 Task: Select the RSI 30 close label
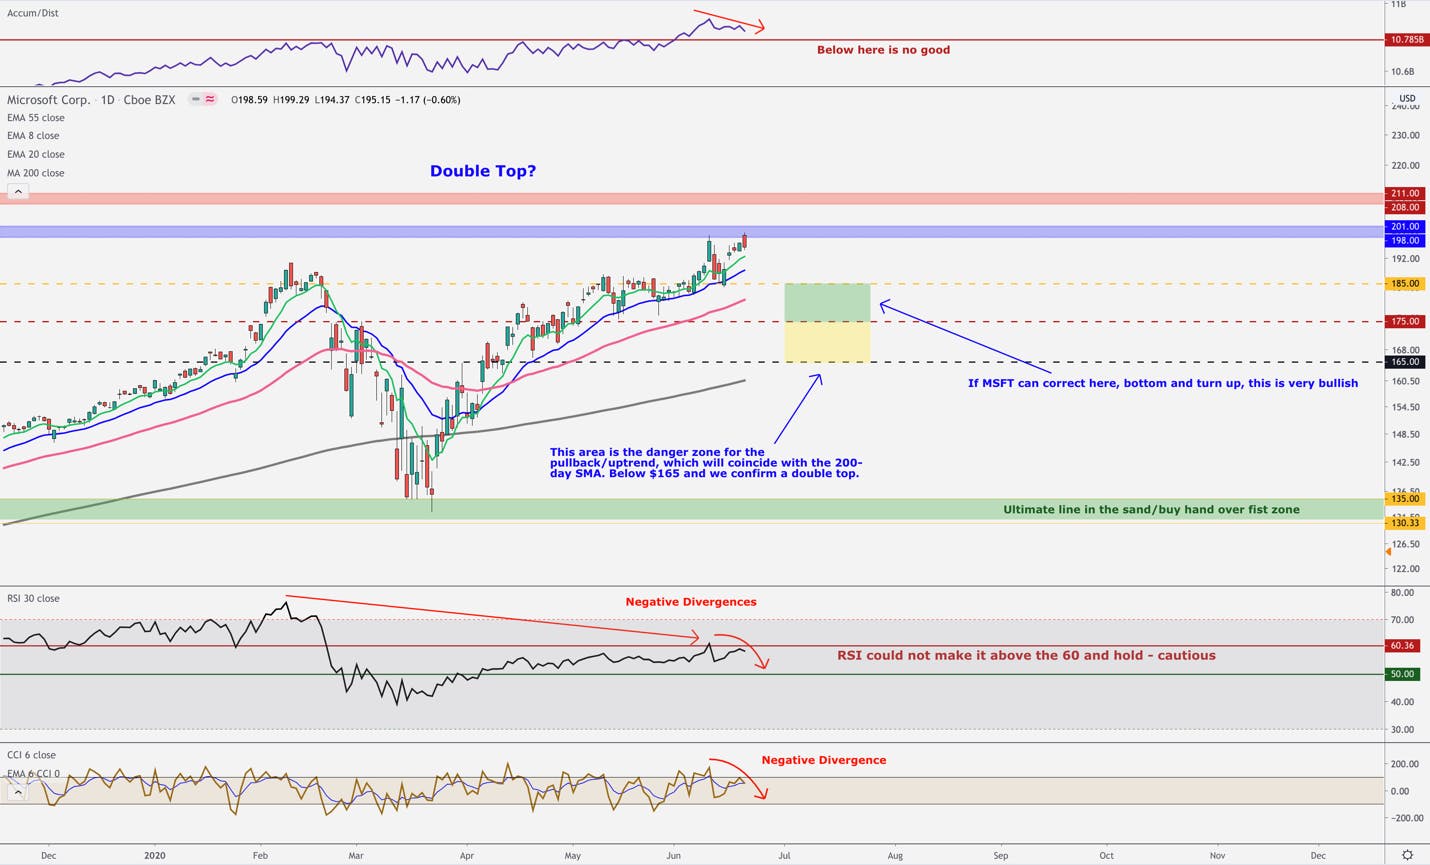point(33,598)
